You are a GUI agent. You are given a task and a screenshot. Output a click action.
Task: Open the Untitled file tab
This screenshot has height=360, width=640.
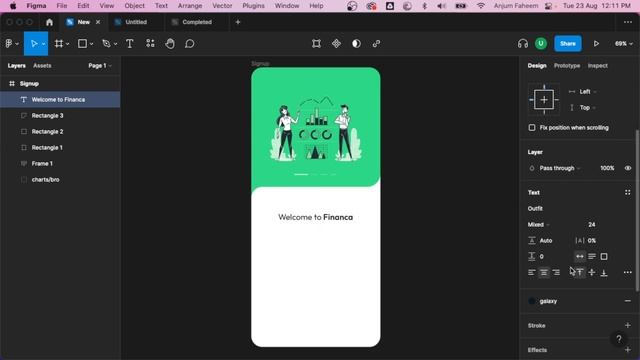click(x=136, y=22)
